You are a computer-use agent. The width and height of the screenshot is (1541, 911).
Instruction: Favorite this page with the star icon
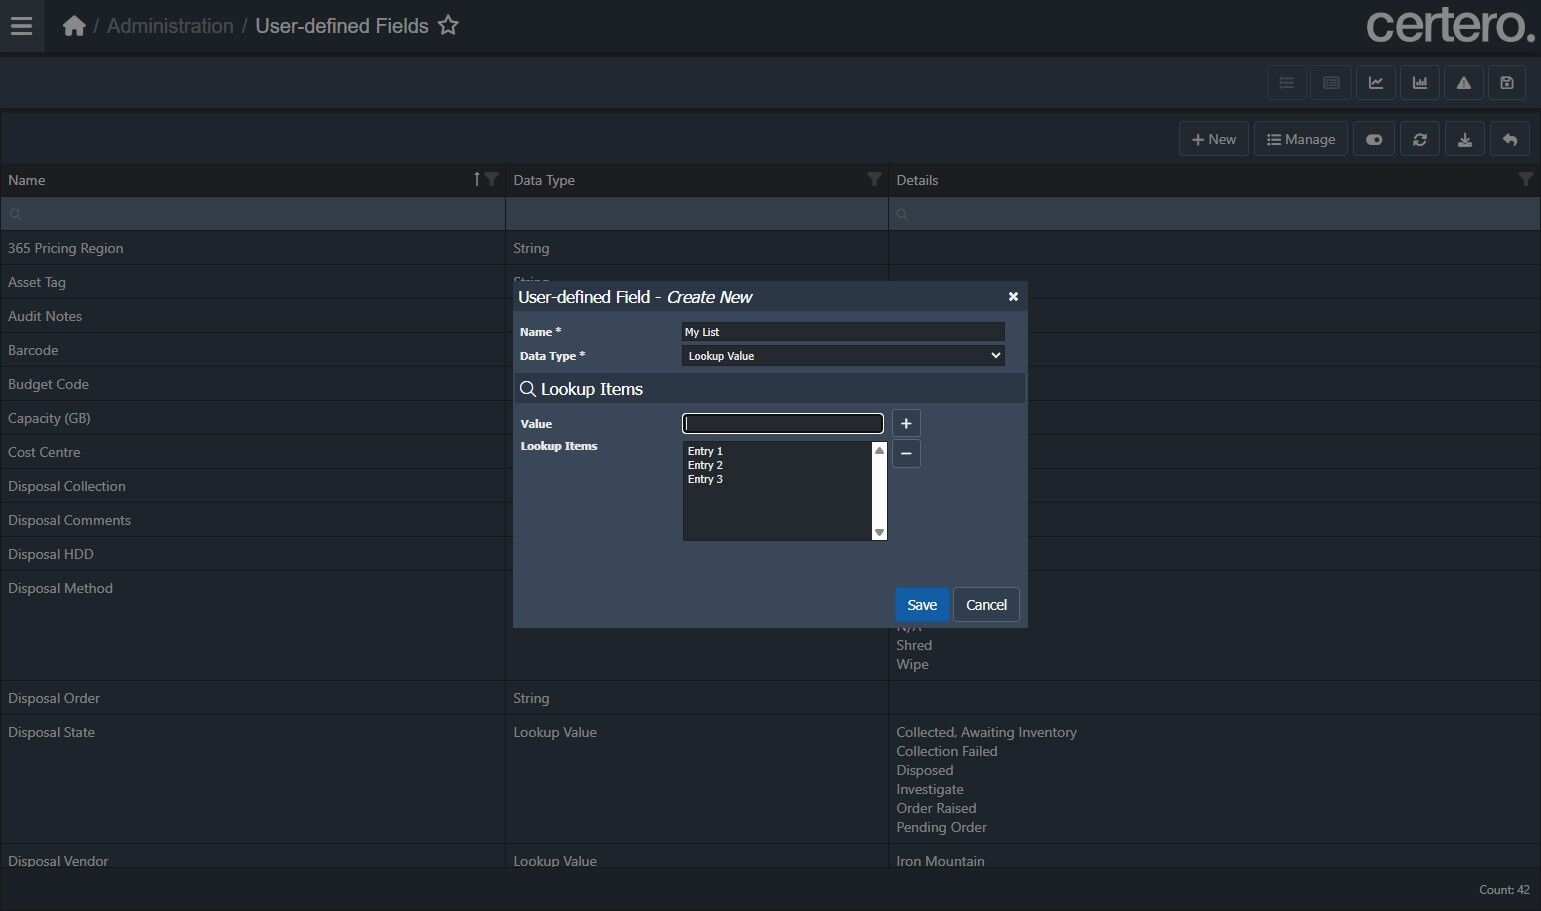[x=448, y=26]
